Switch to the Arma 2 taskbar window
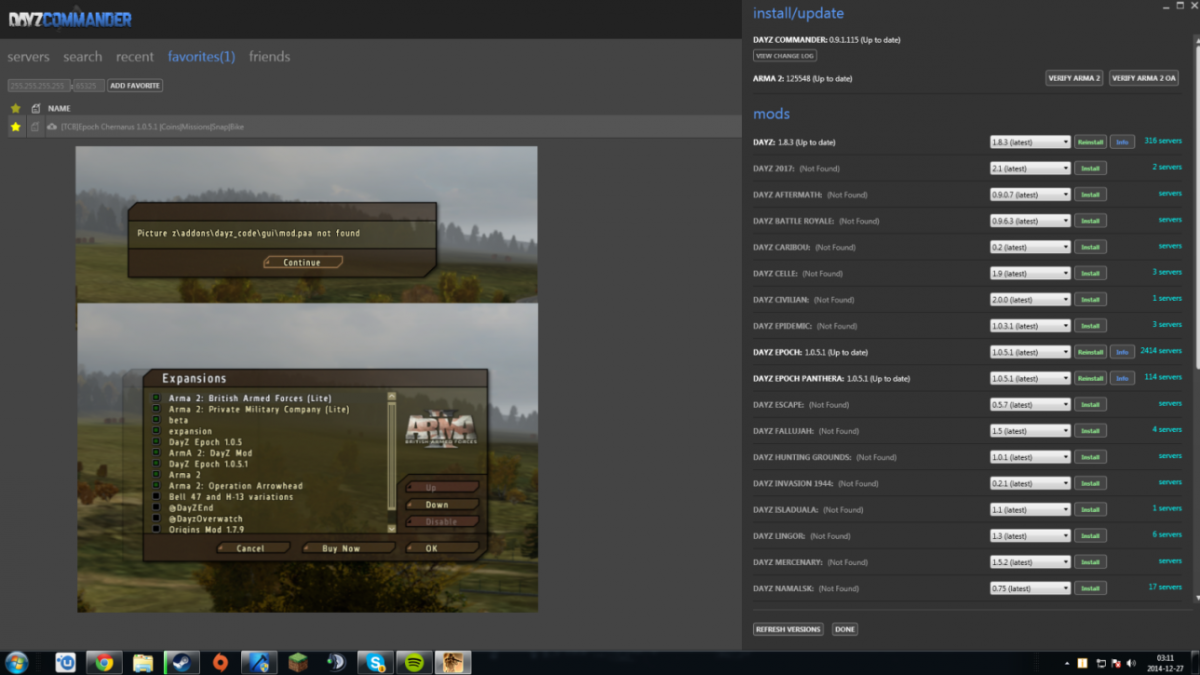The image size is (1200, 675). click(x=453, y=663)
